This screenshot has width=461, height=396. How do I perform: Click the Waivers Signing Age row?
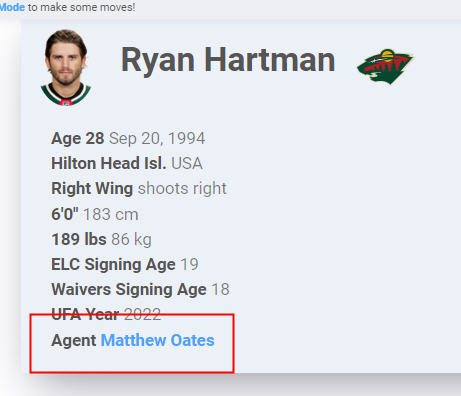[x=140, y=289]
